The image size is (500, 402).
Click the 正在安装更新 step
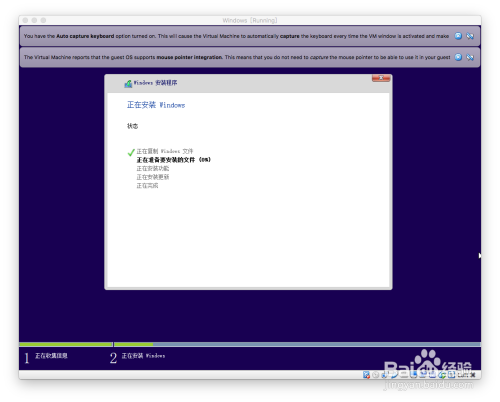click(153, 177)
